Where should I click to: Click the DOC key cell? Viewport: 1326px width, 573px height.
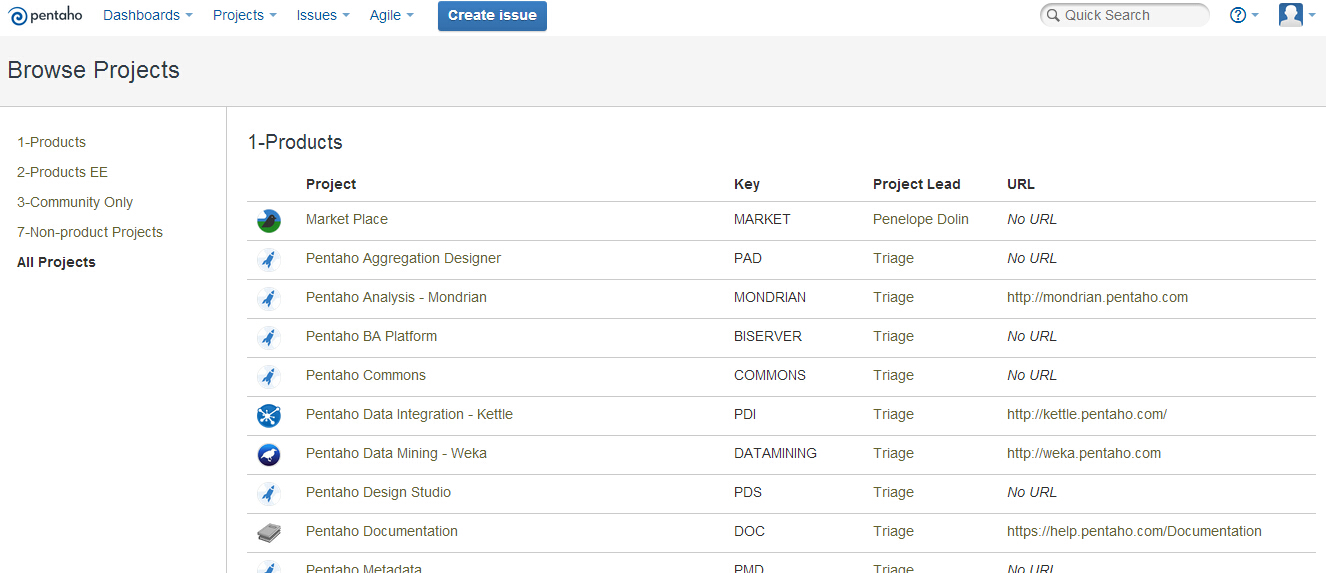point(749,531)
